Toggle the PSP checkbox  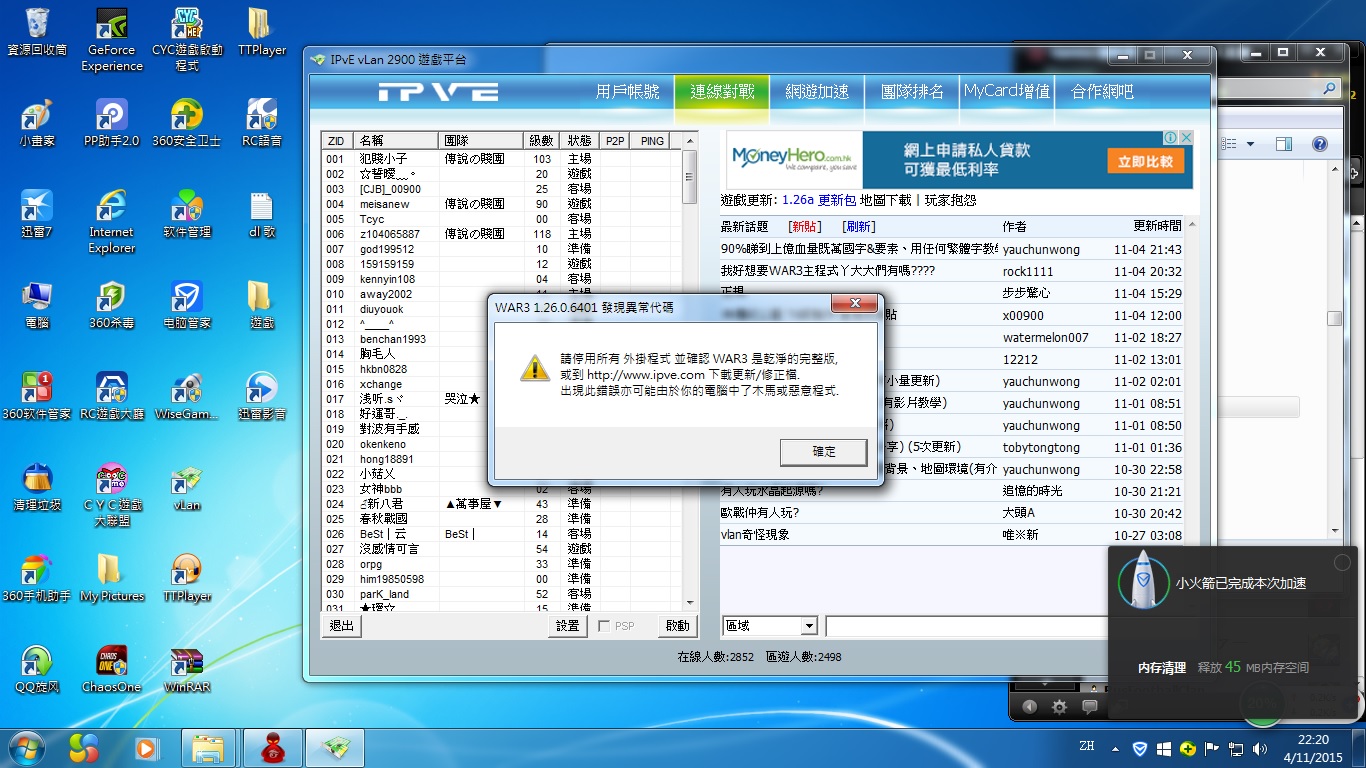604,626
